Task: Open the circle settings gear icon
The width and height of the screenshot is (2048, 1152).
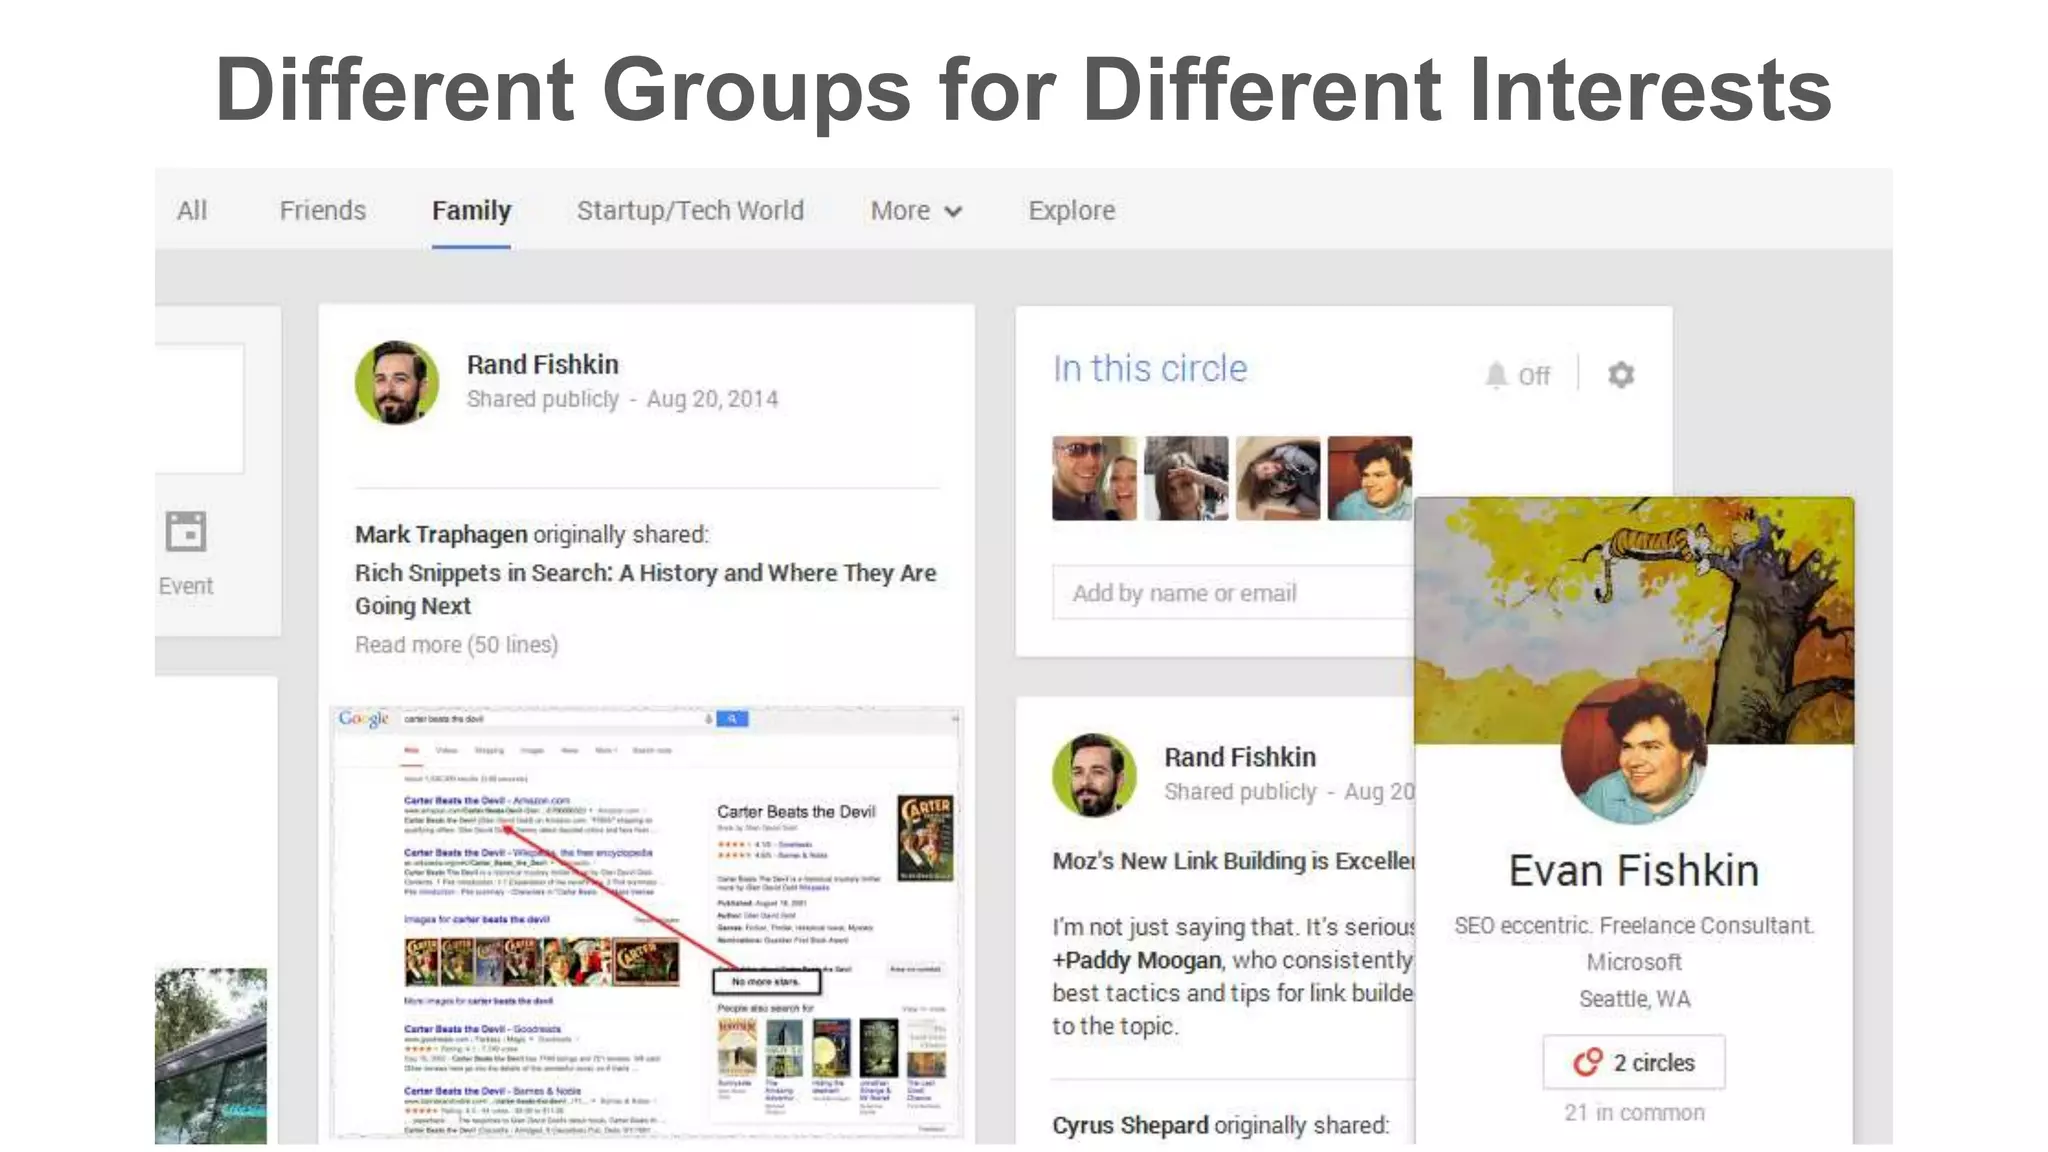Action: tap(1621, 375)
